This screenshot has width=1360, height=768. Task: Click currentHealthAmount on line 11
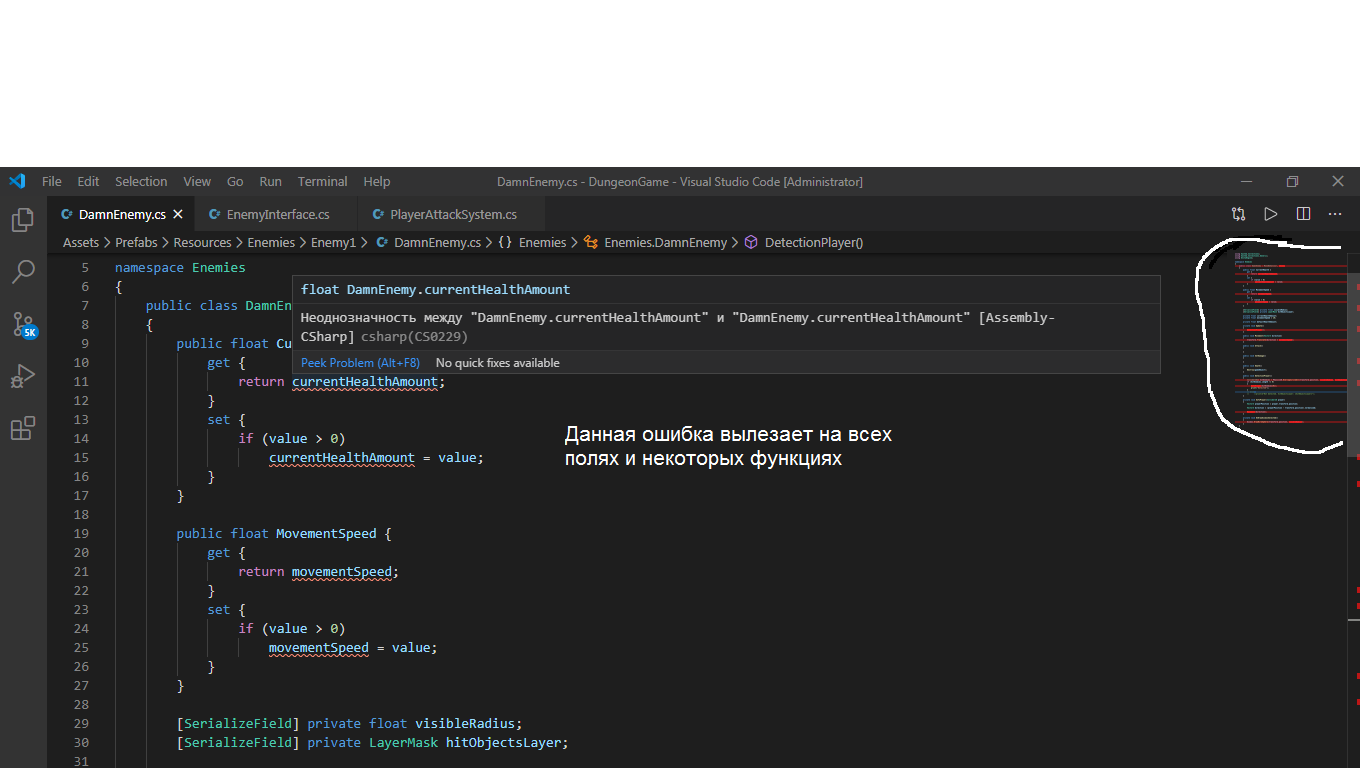[364, 381]
